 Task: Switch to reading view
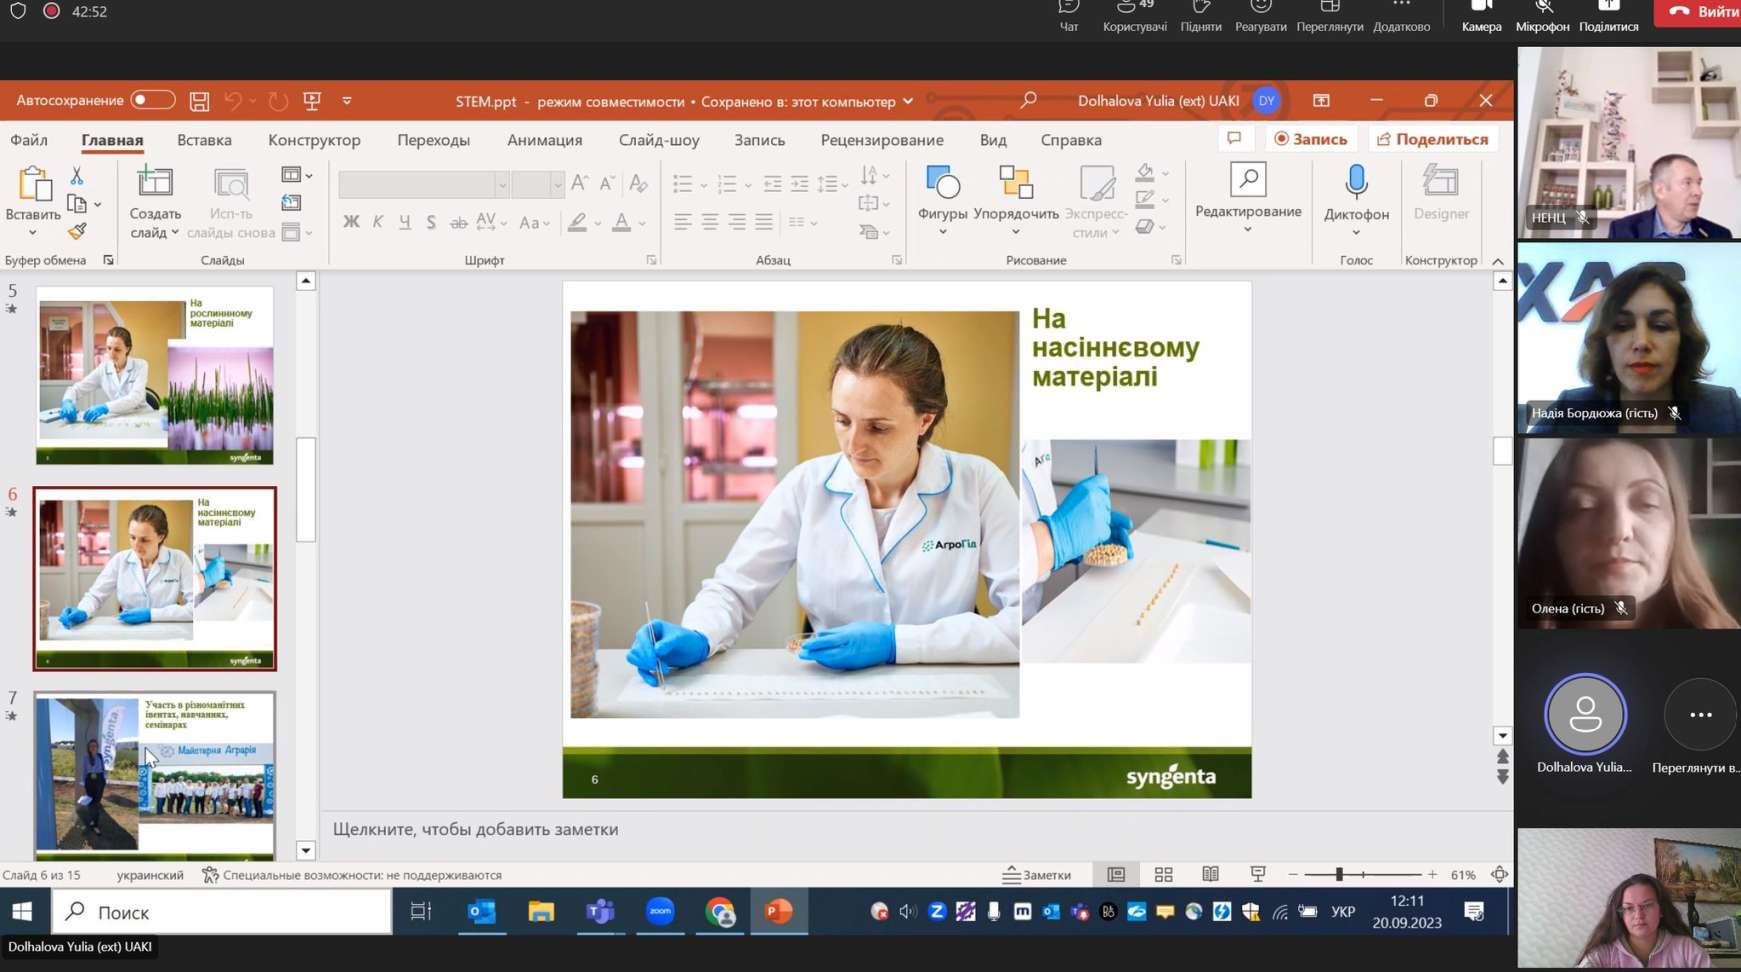point(1210,874)
